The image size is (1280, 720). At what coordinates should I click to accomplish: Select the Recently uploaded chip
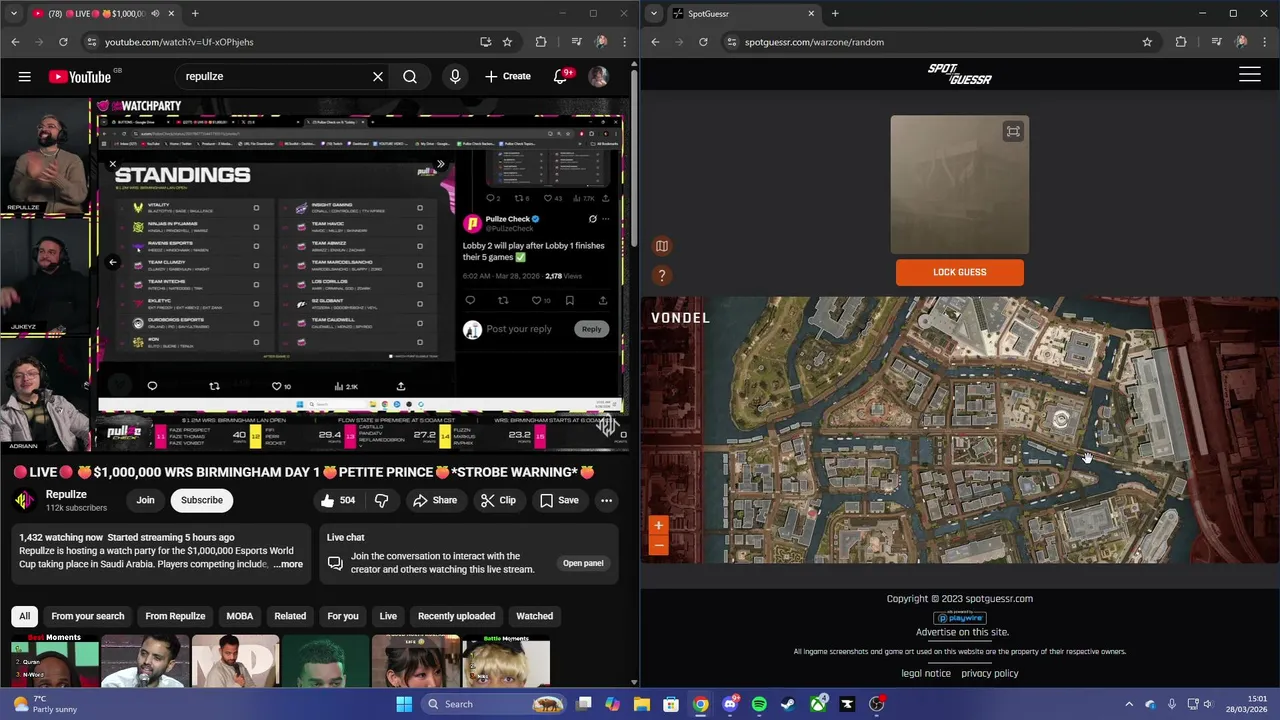pyautogui.click(x=456, y=616)
